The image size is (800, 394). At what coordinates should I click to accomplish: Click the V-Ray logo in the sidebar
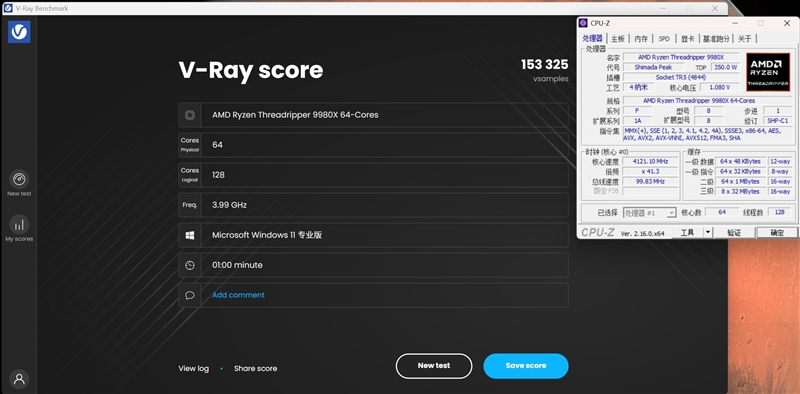[x=19, y=32]
